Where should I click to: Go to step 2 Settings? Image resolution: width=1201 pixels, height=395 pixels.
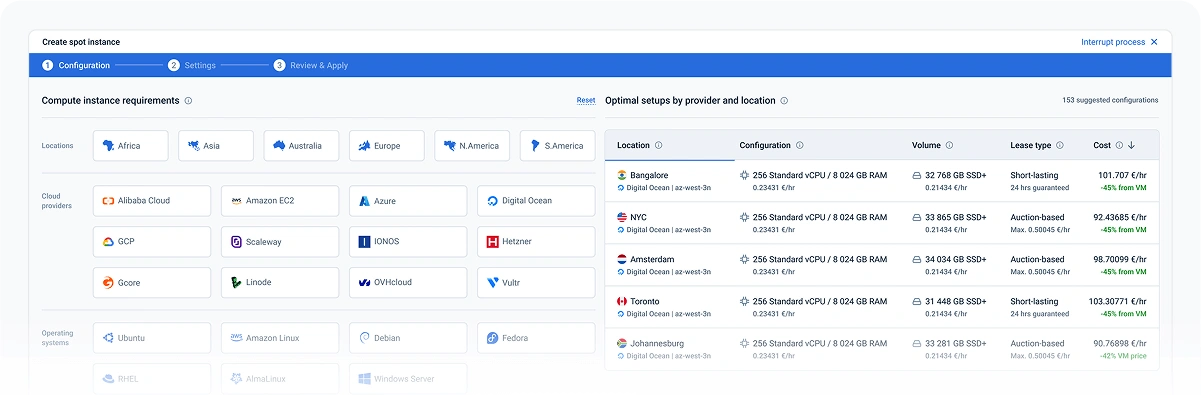click(192, 65)
